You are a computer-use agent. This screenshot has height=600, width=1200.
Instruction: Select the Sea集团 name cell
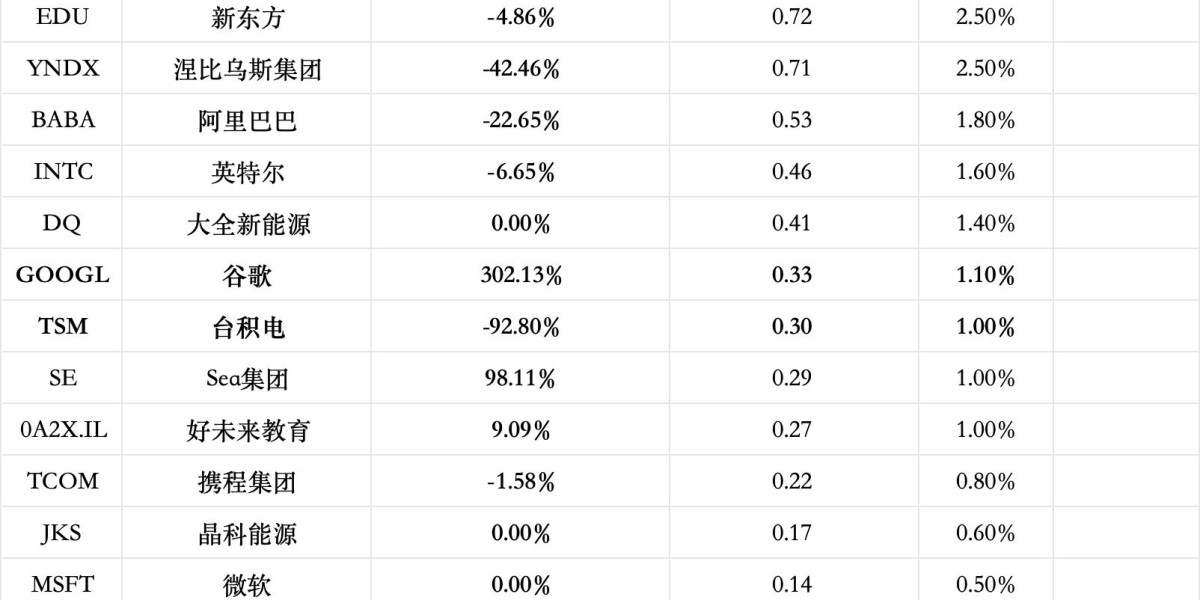247,378
